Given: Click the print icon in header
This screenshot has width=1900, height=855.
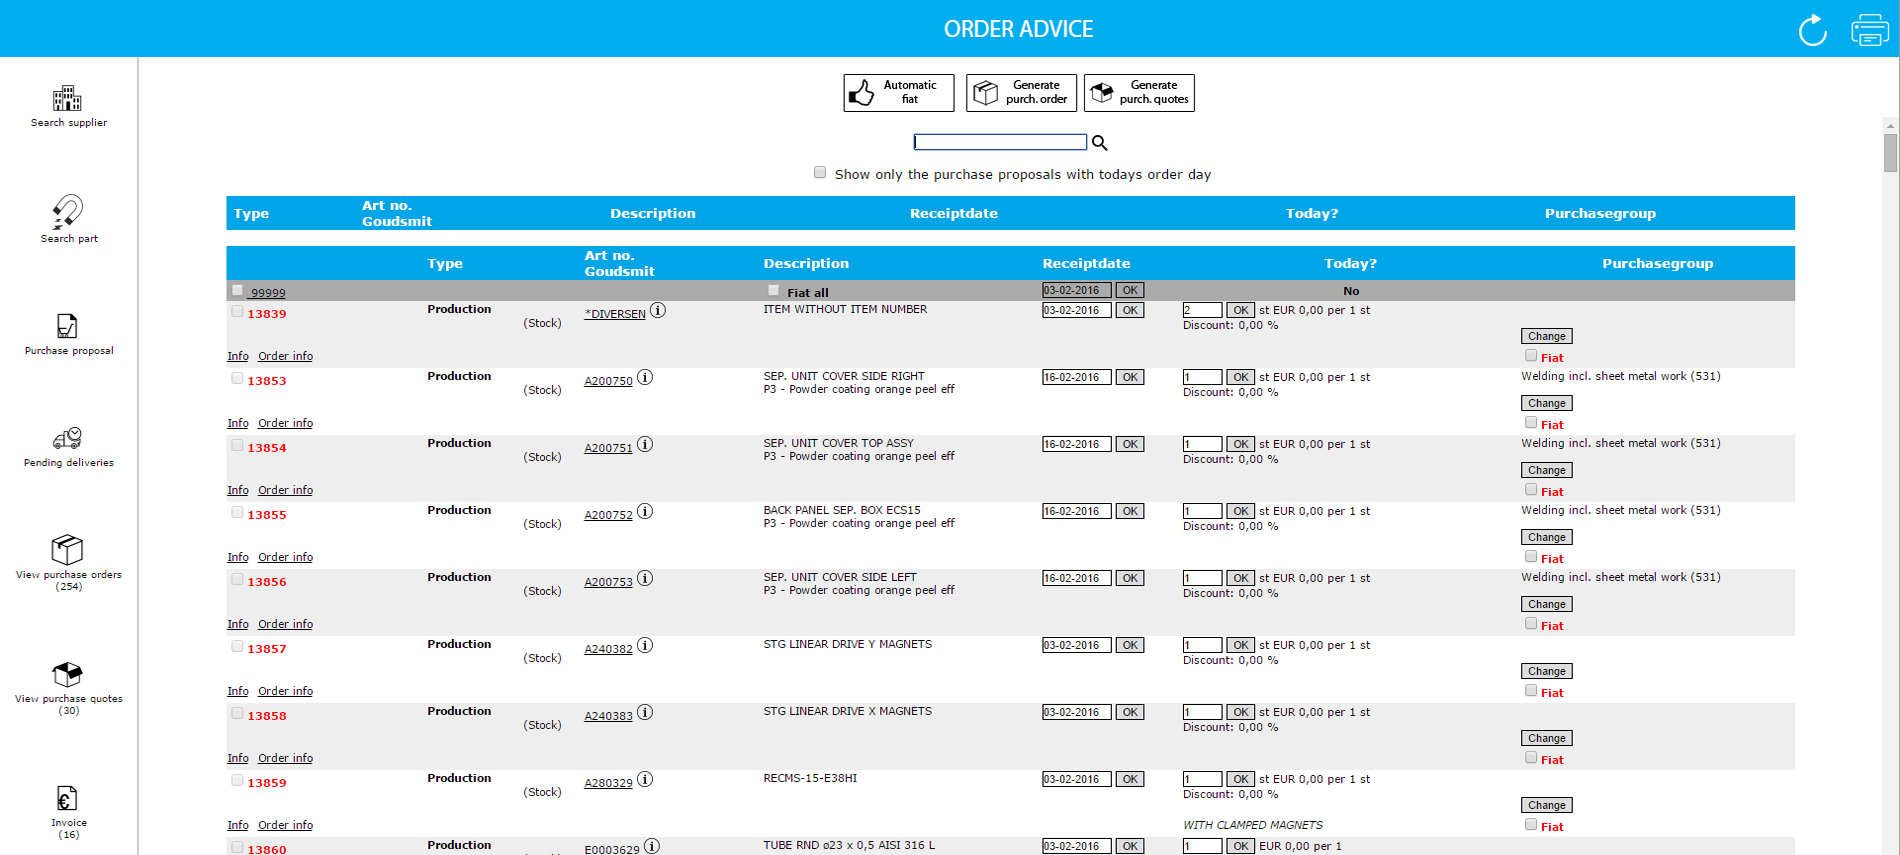Looking at the screenshot, I should [x=1869, y=30].
